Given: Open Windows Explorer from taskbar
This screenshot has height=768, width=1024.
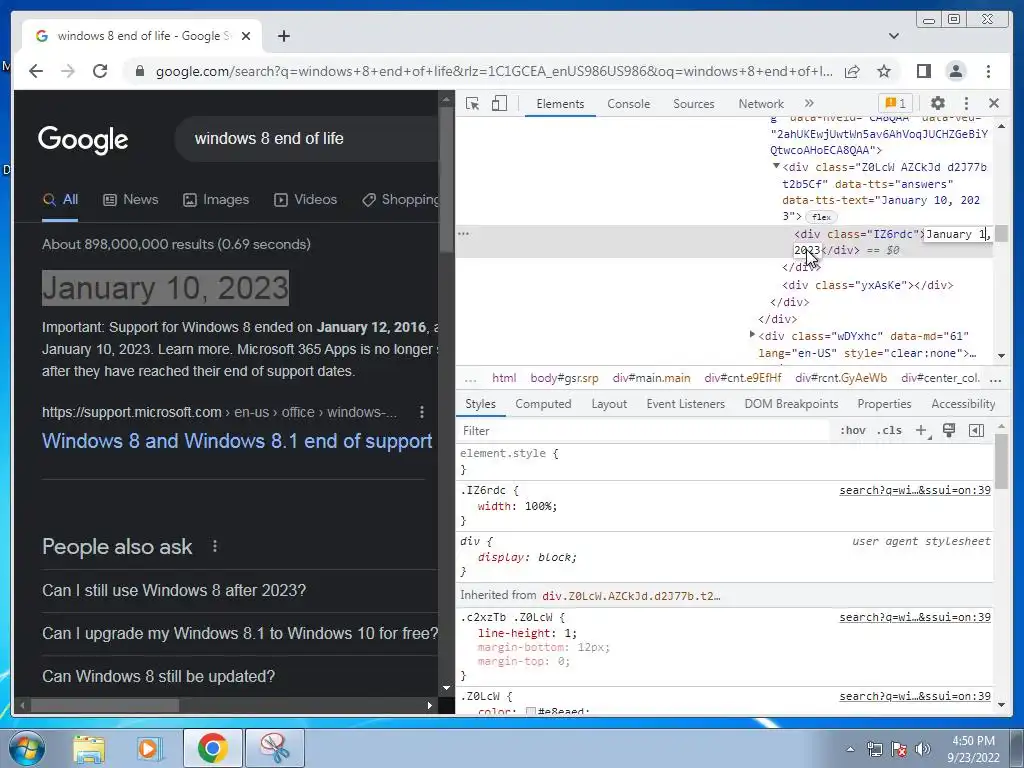Looking at the screenshot, I should (x=88, y=748).
